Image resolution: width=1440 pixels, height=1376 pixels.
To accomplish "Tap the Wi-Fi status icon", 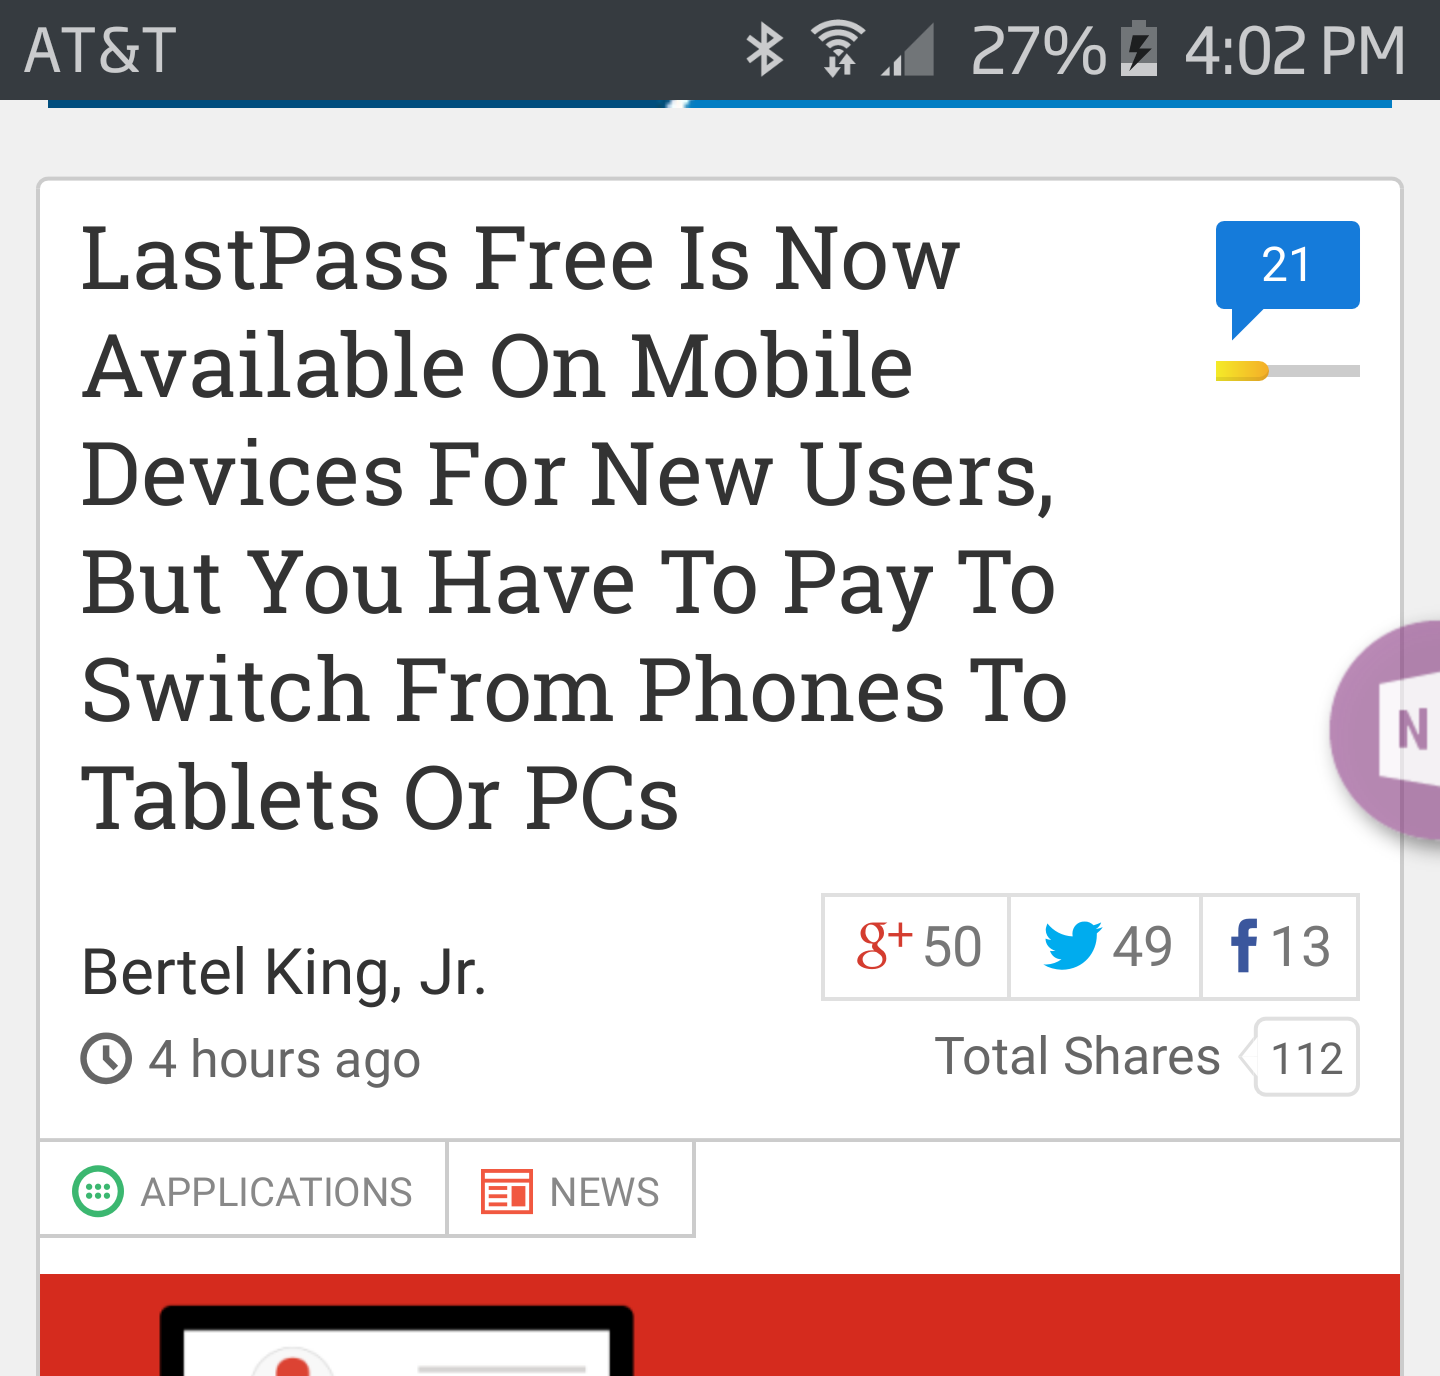I will tap(838, 50).
